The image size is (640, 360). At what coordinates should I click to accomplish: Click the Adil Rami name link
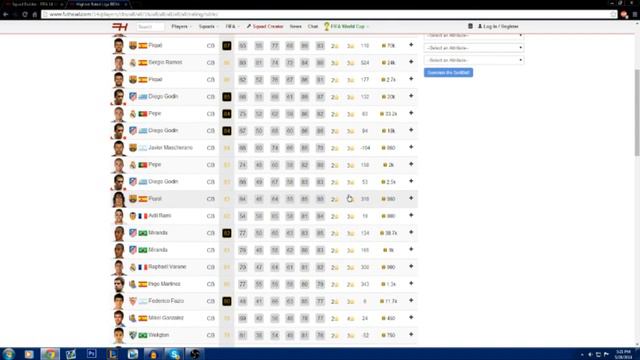[160, 216]
